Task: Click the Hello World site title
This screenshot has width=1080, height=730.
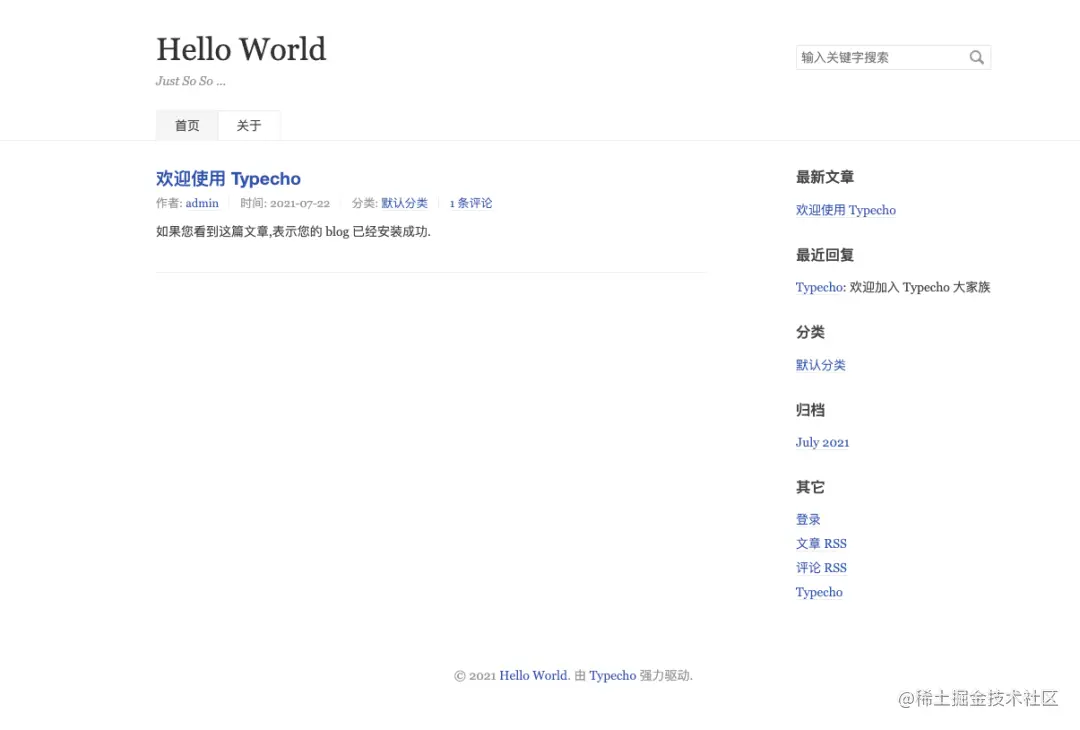Action: [241, 49]
